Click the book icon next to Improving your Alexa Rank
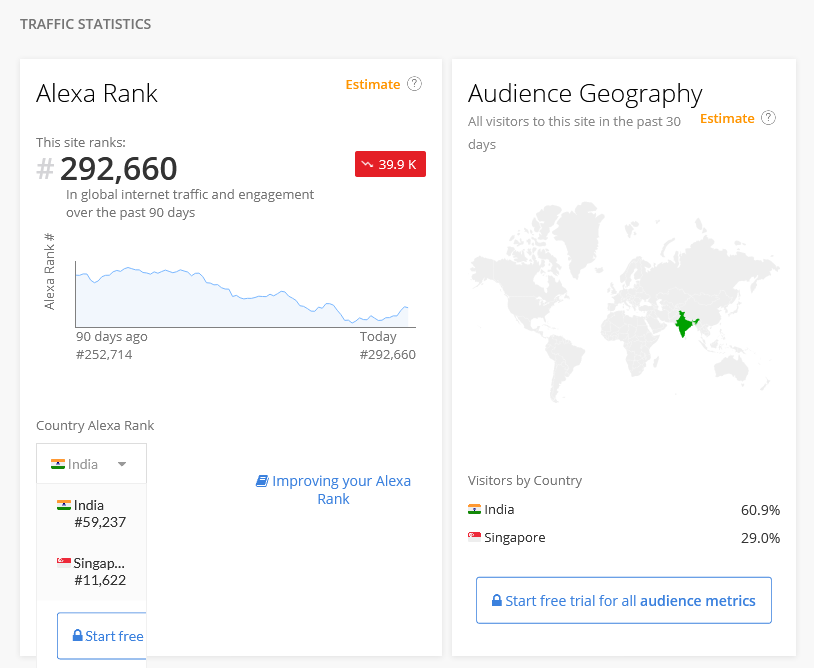814x668 pixels. tap(262, 481)
